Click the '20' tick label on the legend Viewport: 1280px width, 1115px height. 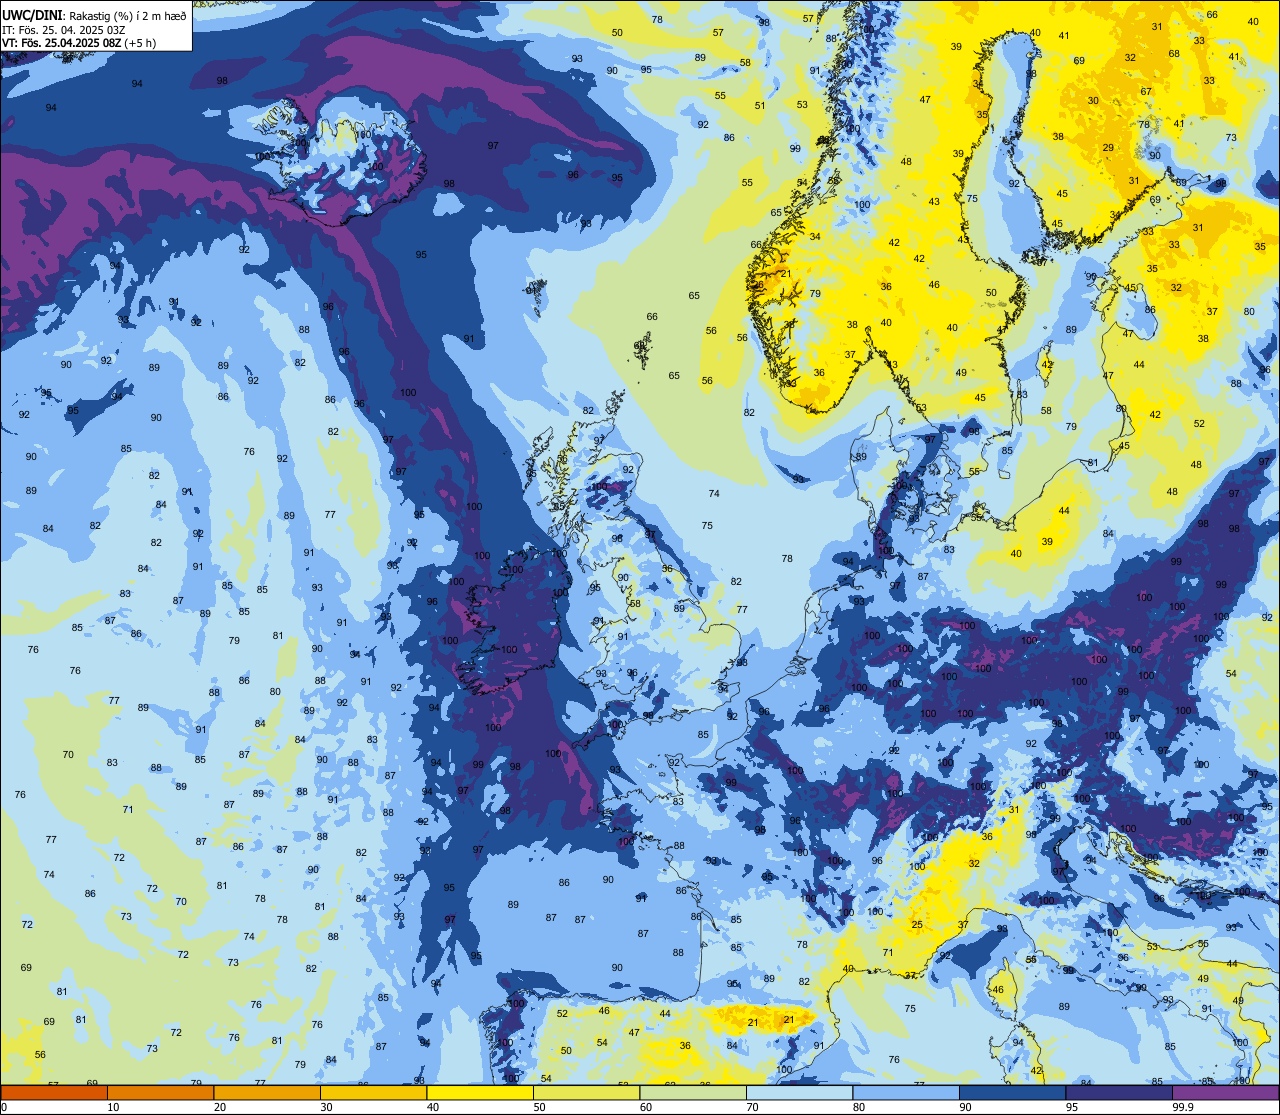point(219,1107)
